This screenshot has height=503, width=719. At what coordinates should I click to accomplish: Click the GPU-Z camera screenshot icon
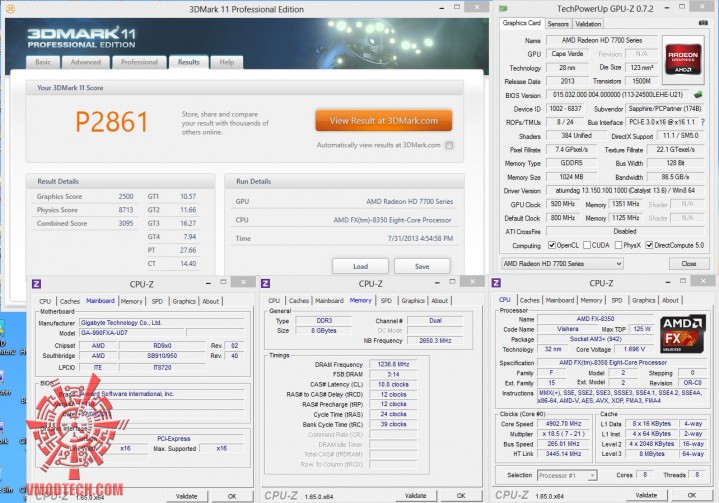[702, 23]
